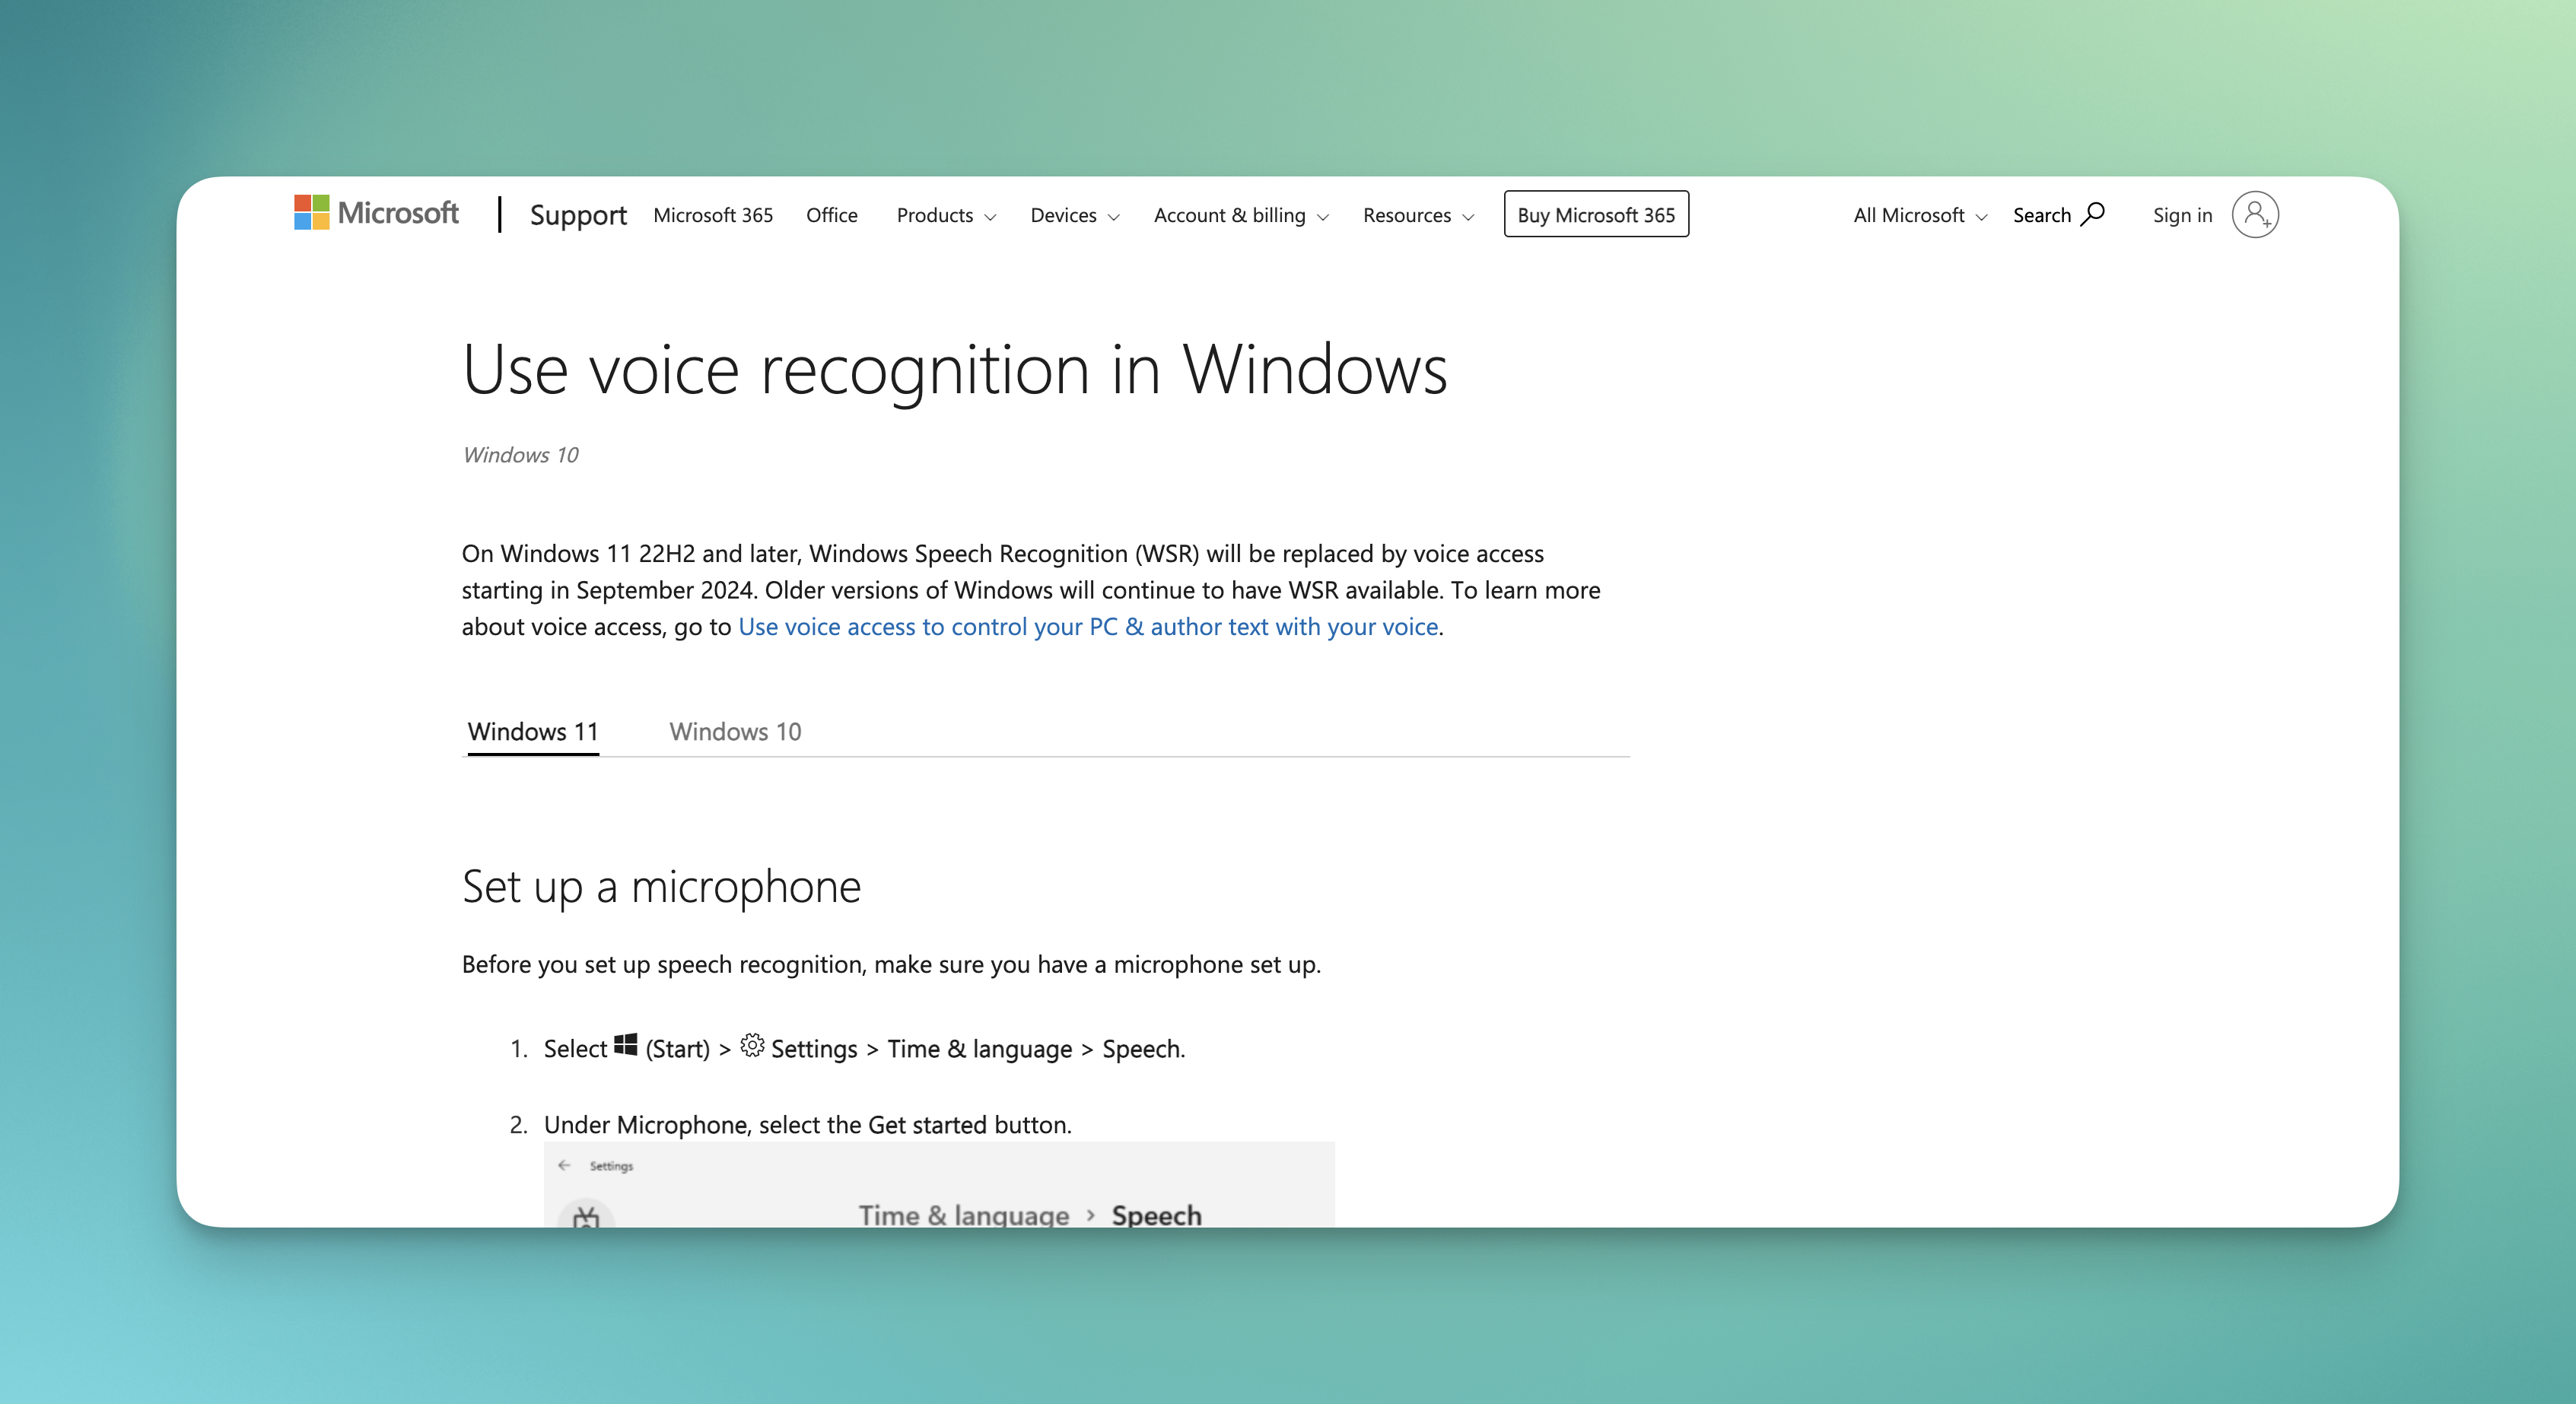
Task: Click the back arrow in Settings screenshot
Action: [x=565, y=1165]
